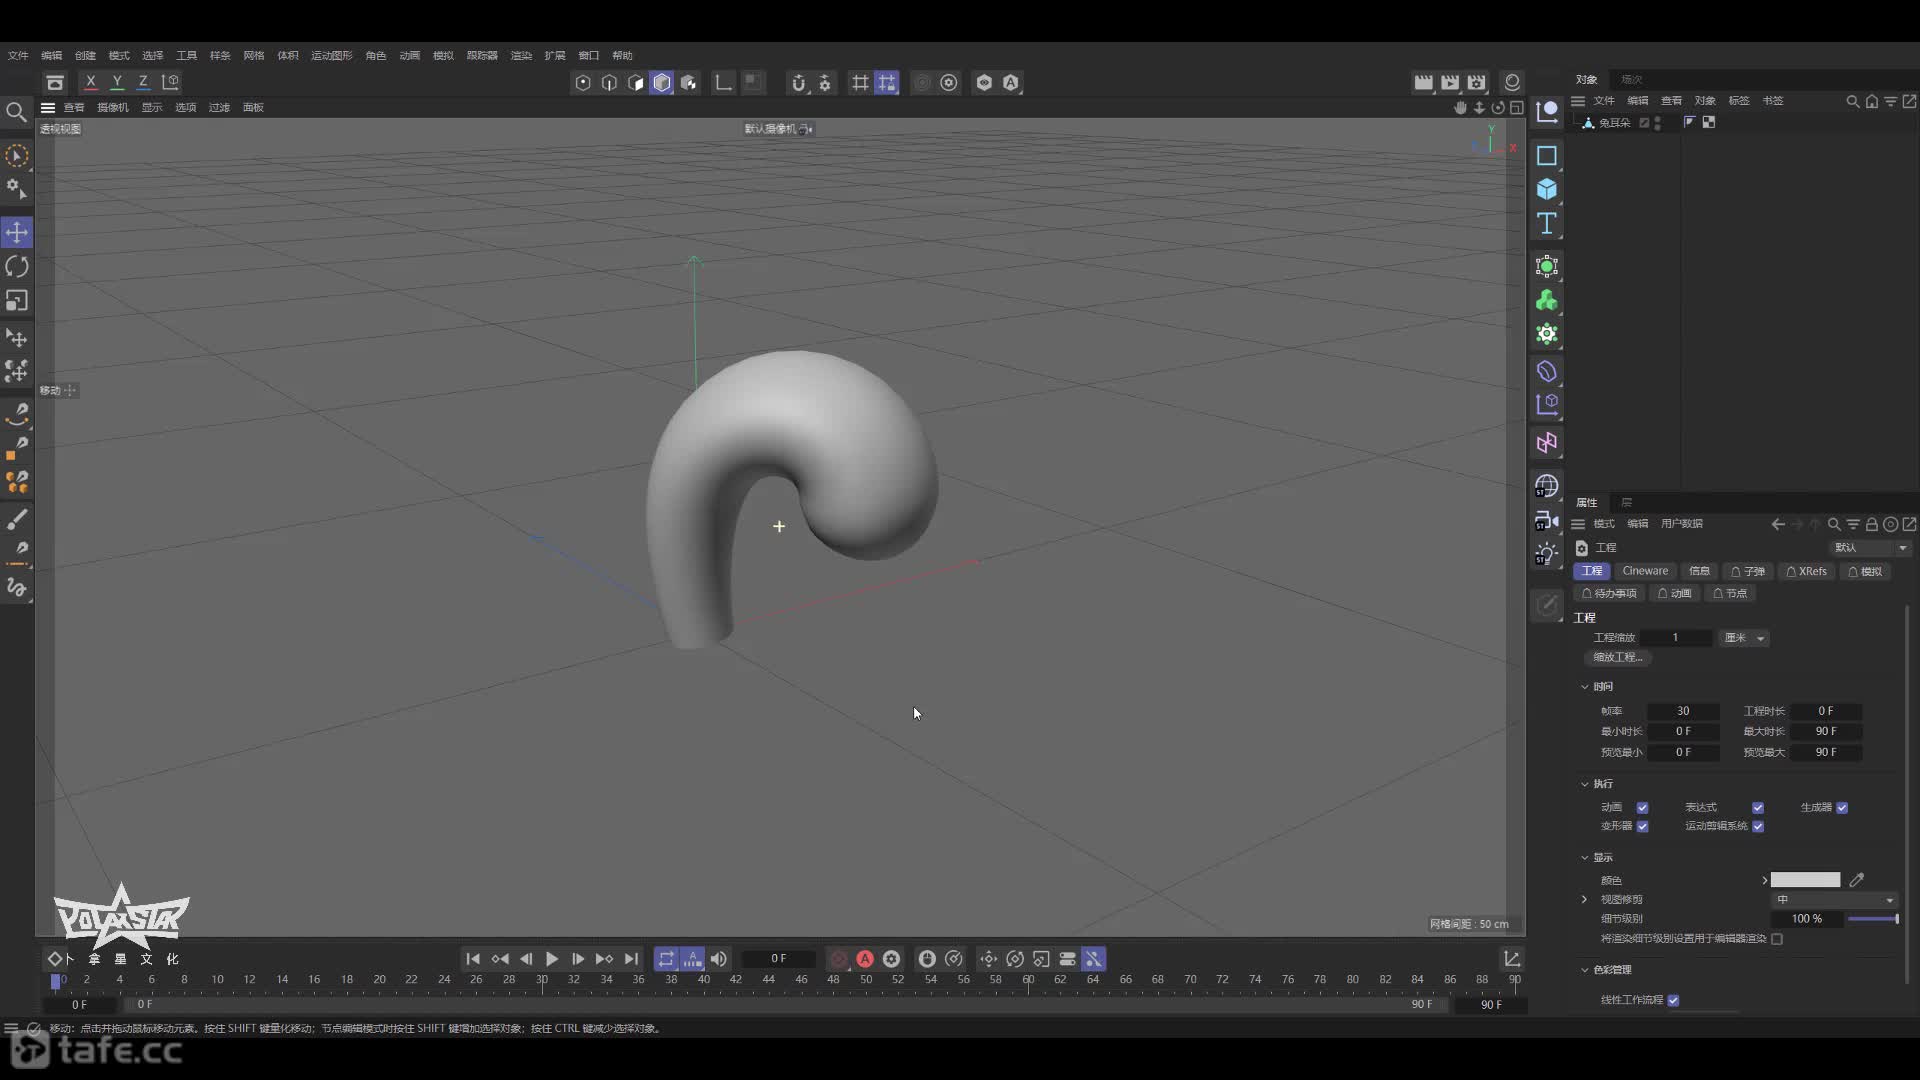Toggle the 生成器 checkbox
The image size is (1920, 1080).
click(x=1842, y=808)
